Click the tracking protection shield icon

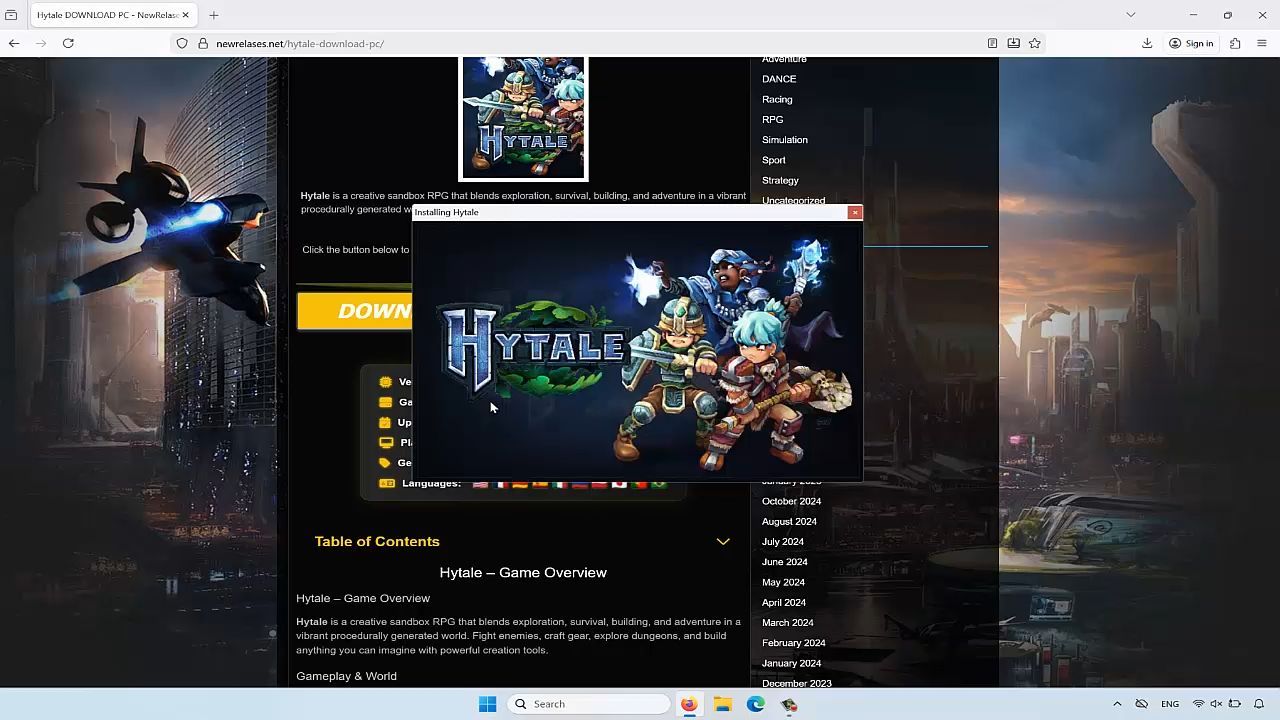[x=182, y=43]
